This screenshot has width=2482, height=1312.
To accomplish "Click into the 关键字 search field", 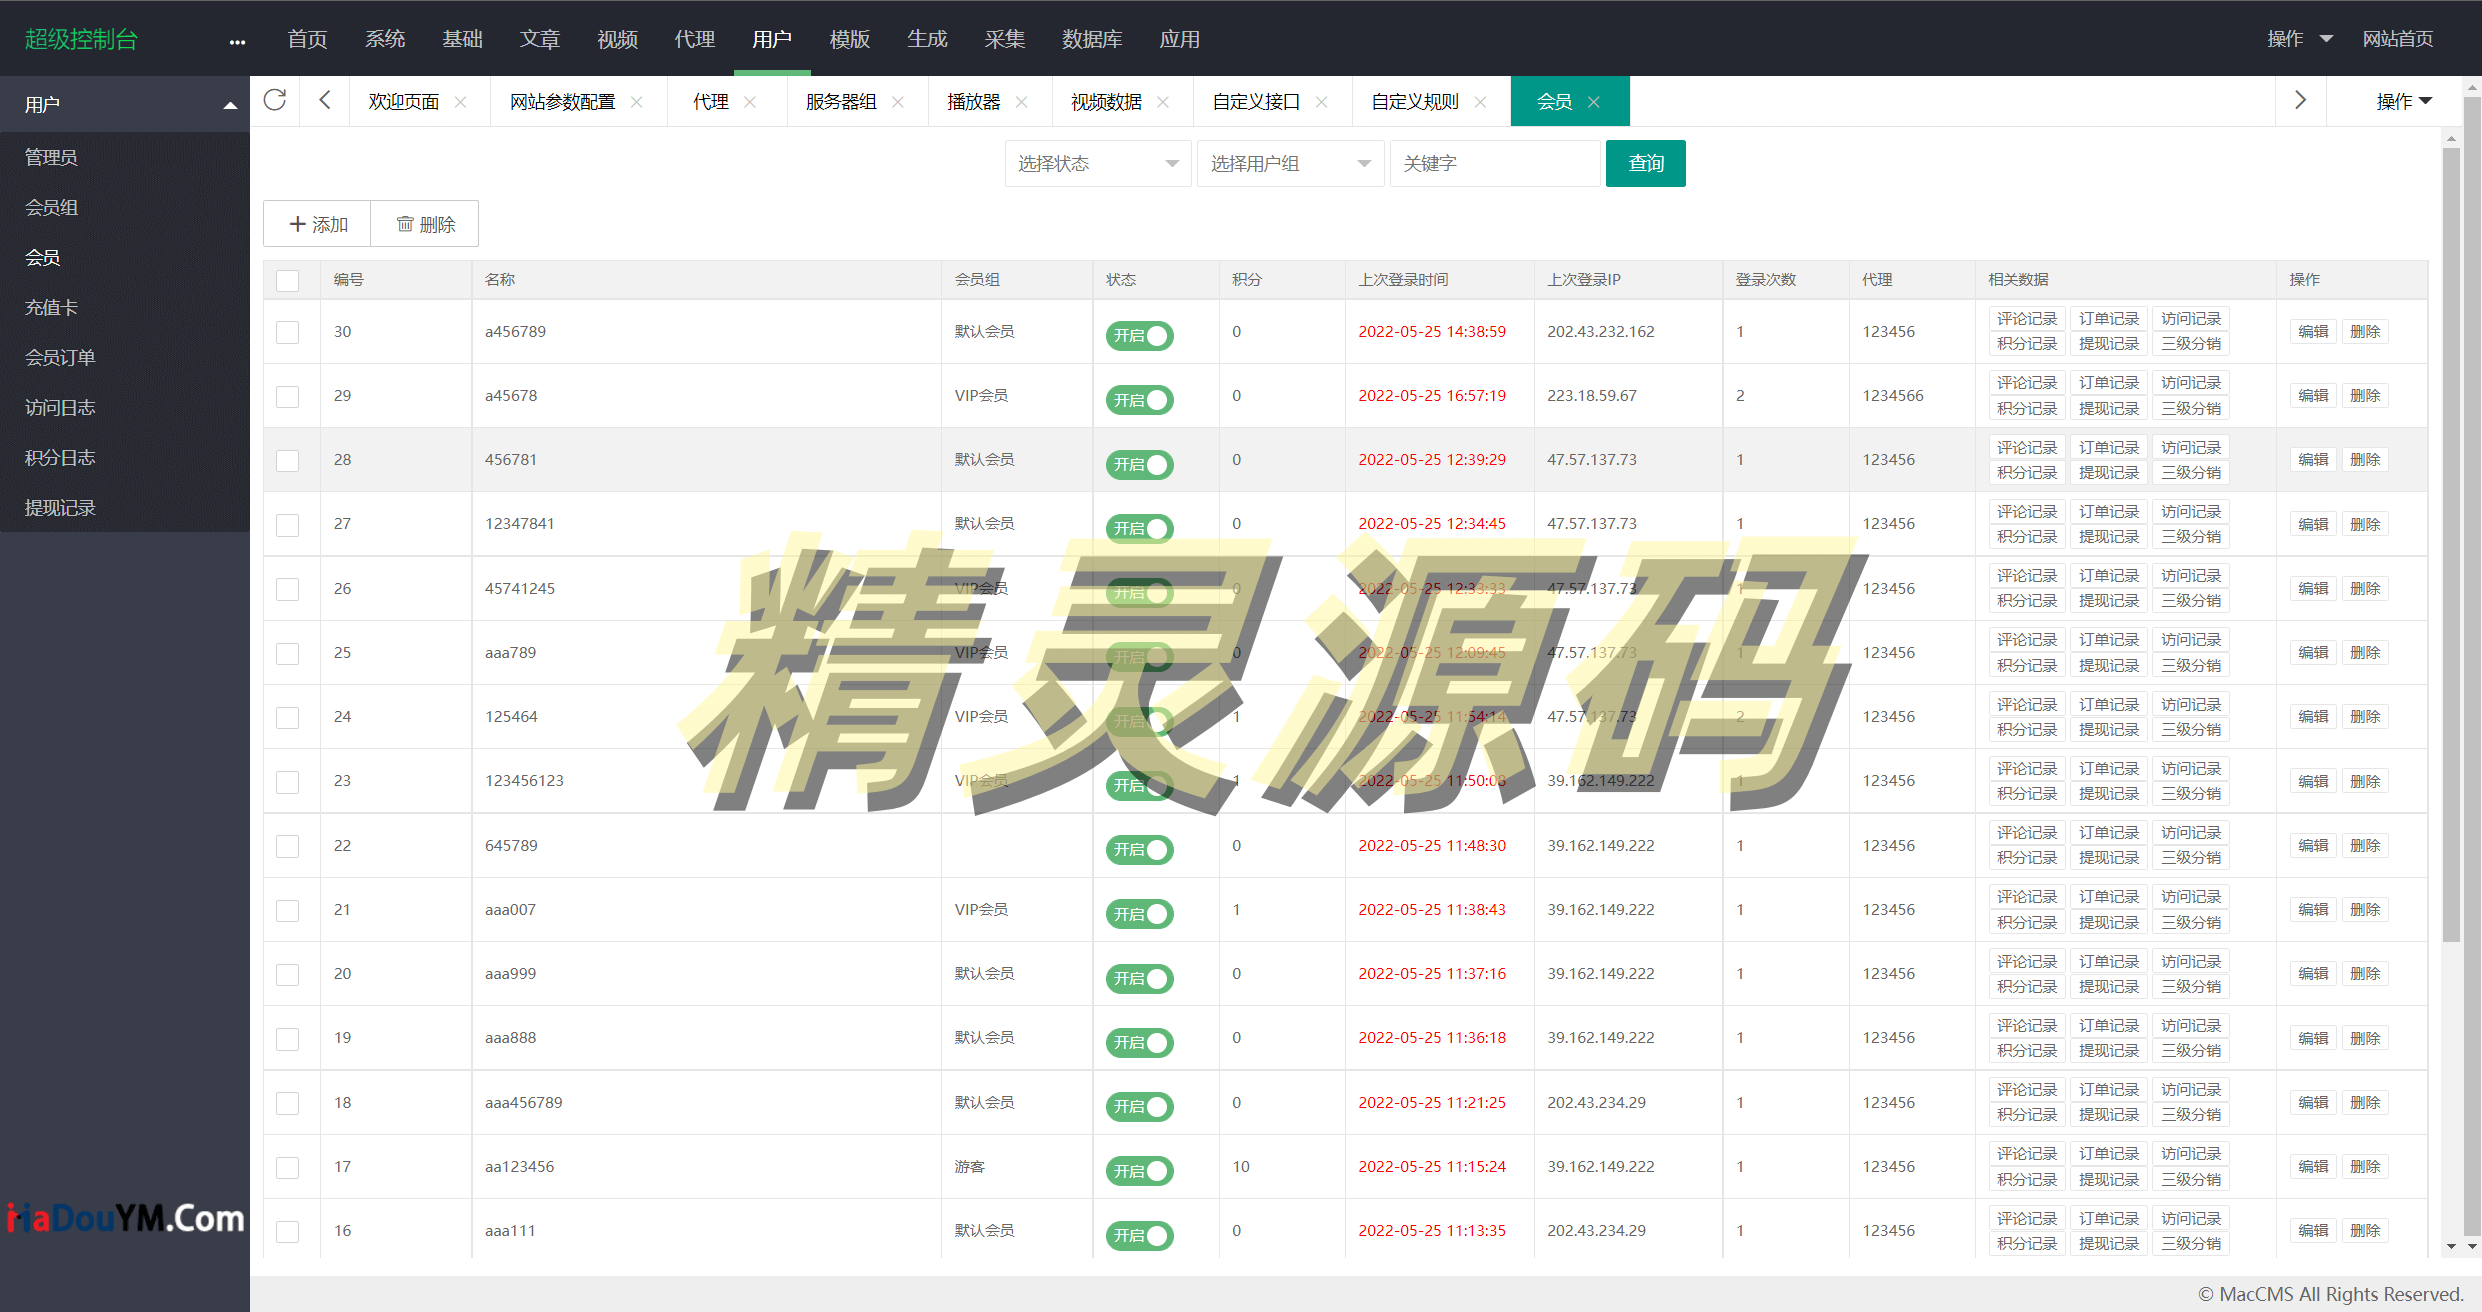I will [1494, 163].
